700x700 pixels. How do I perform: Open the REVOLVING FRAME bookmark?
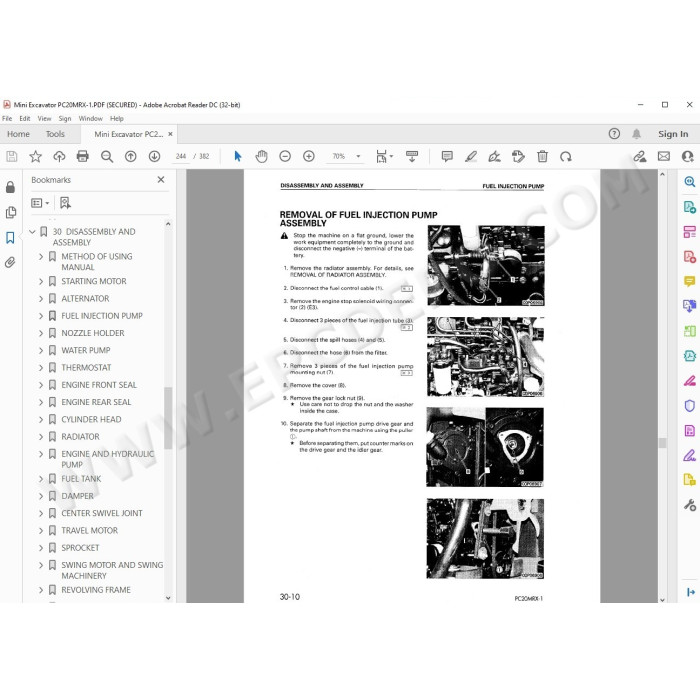(96, 590)
